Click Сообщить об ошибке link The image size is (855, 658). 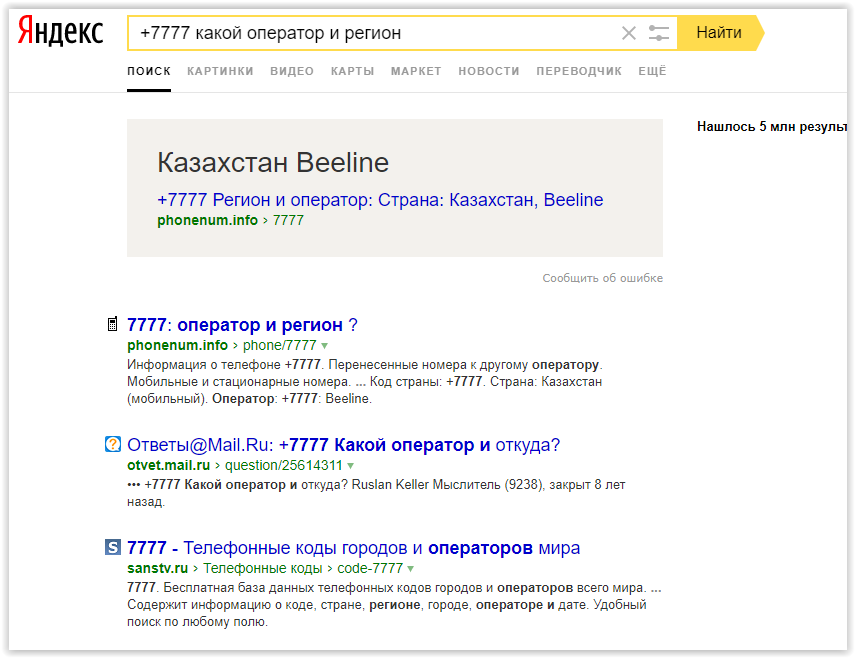(x=603, y=278)
